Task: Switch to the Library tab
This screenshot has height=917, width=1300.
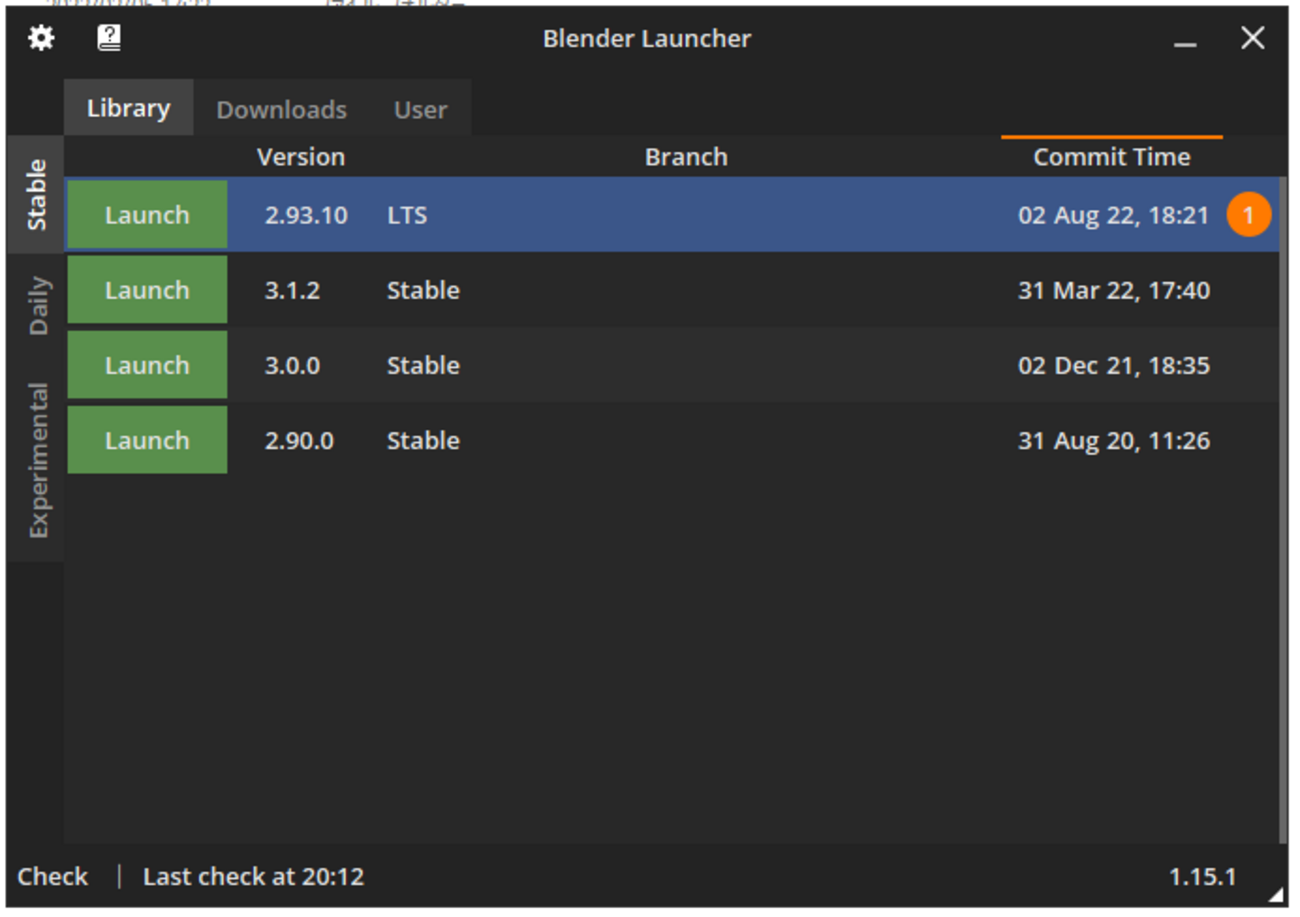Action: coord(129,108)
